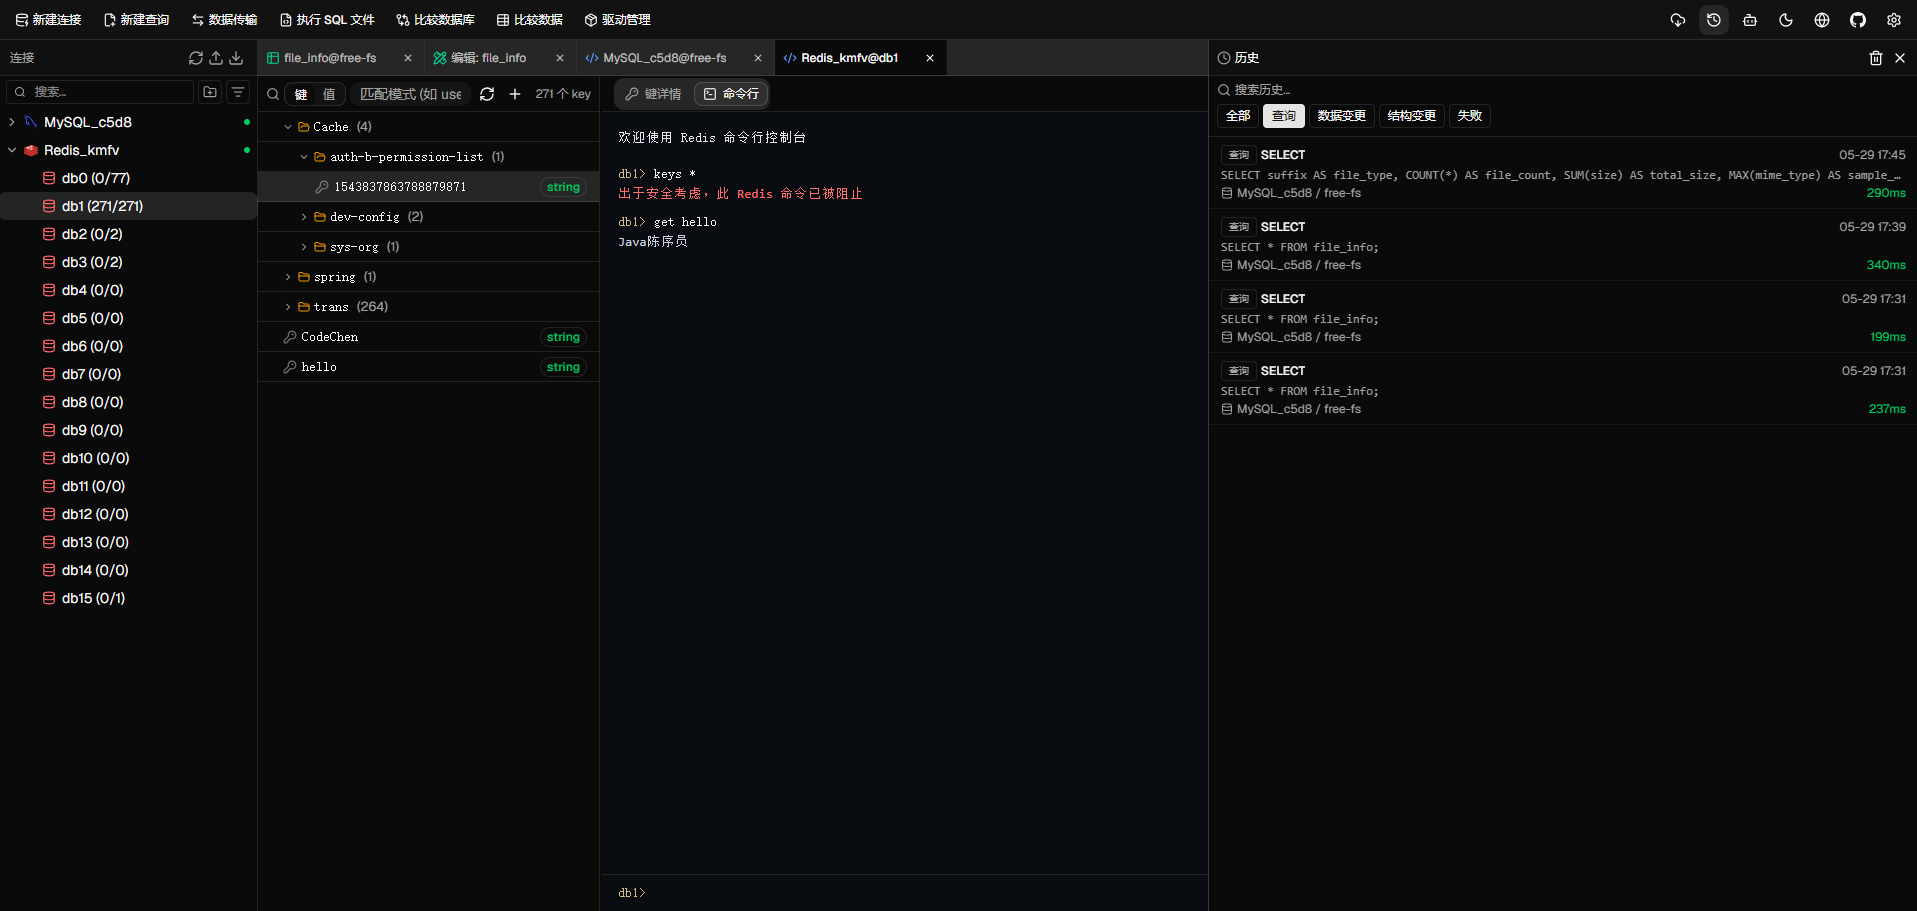The image size is (1917, 911).
Task: Open the 05-29 17:45 SELECT history entry
Action: tap(1563, 173)
